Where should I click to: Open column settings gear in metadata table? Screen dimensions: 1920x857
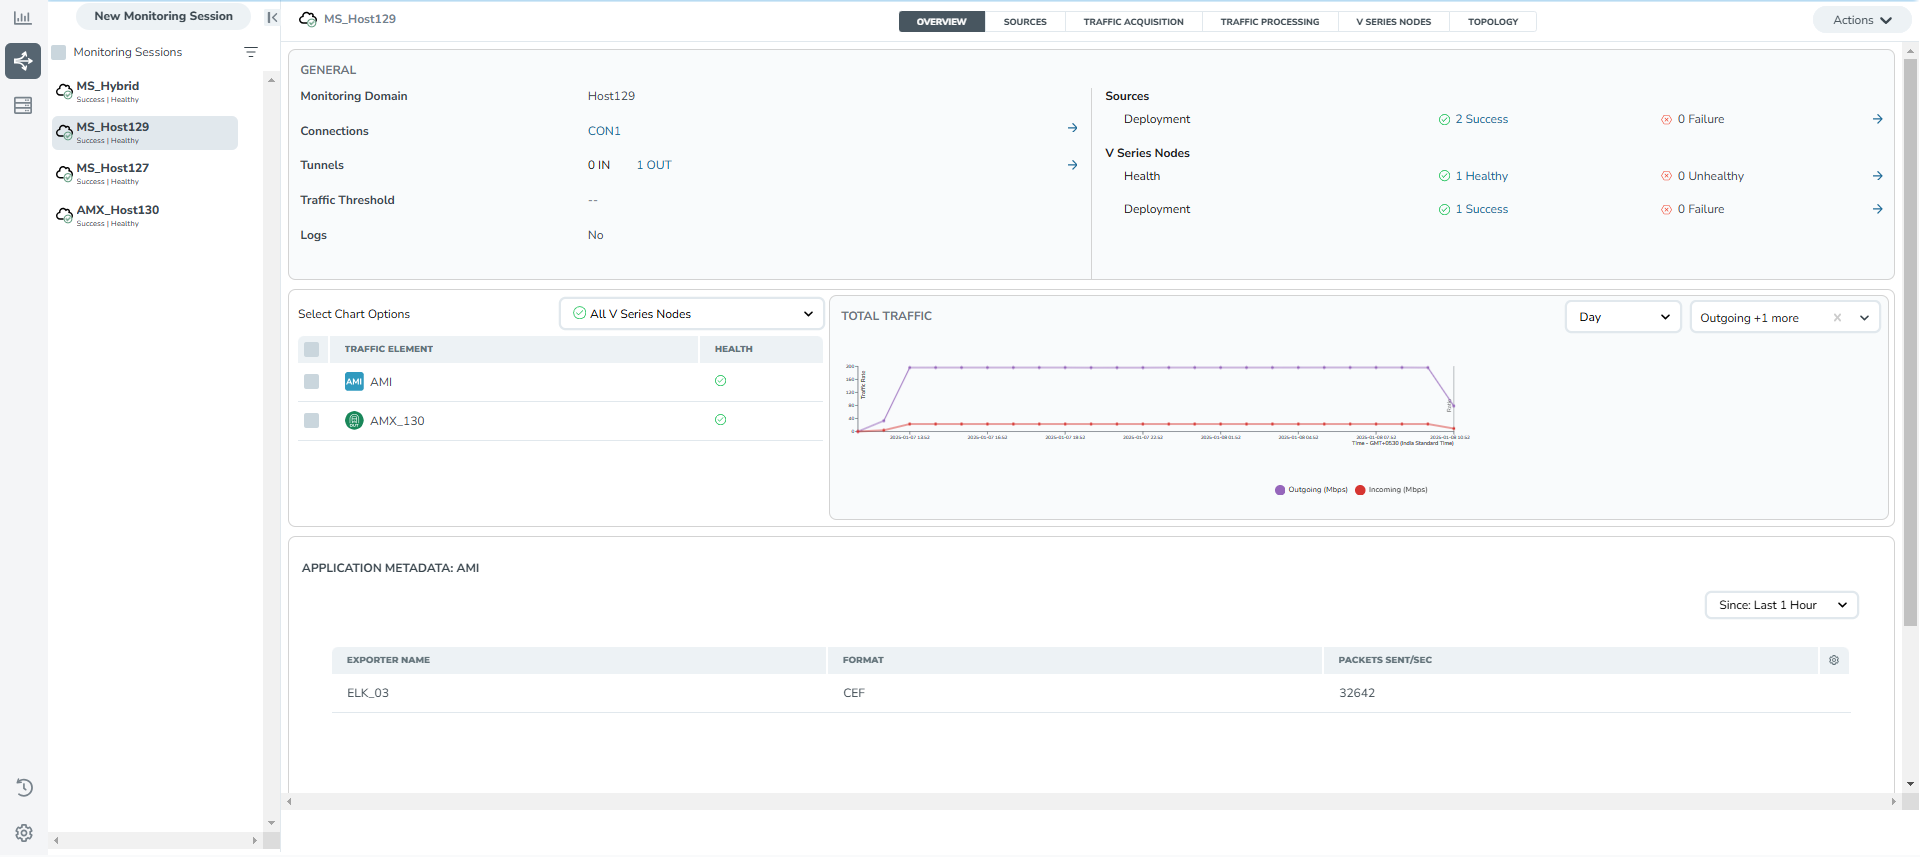point(1833,660)
